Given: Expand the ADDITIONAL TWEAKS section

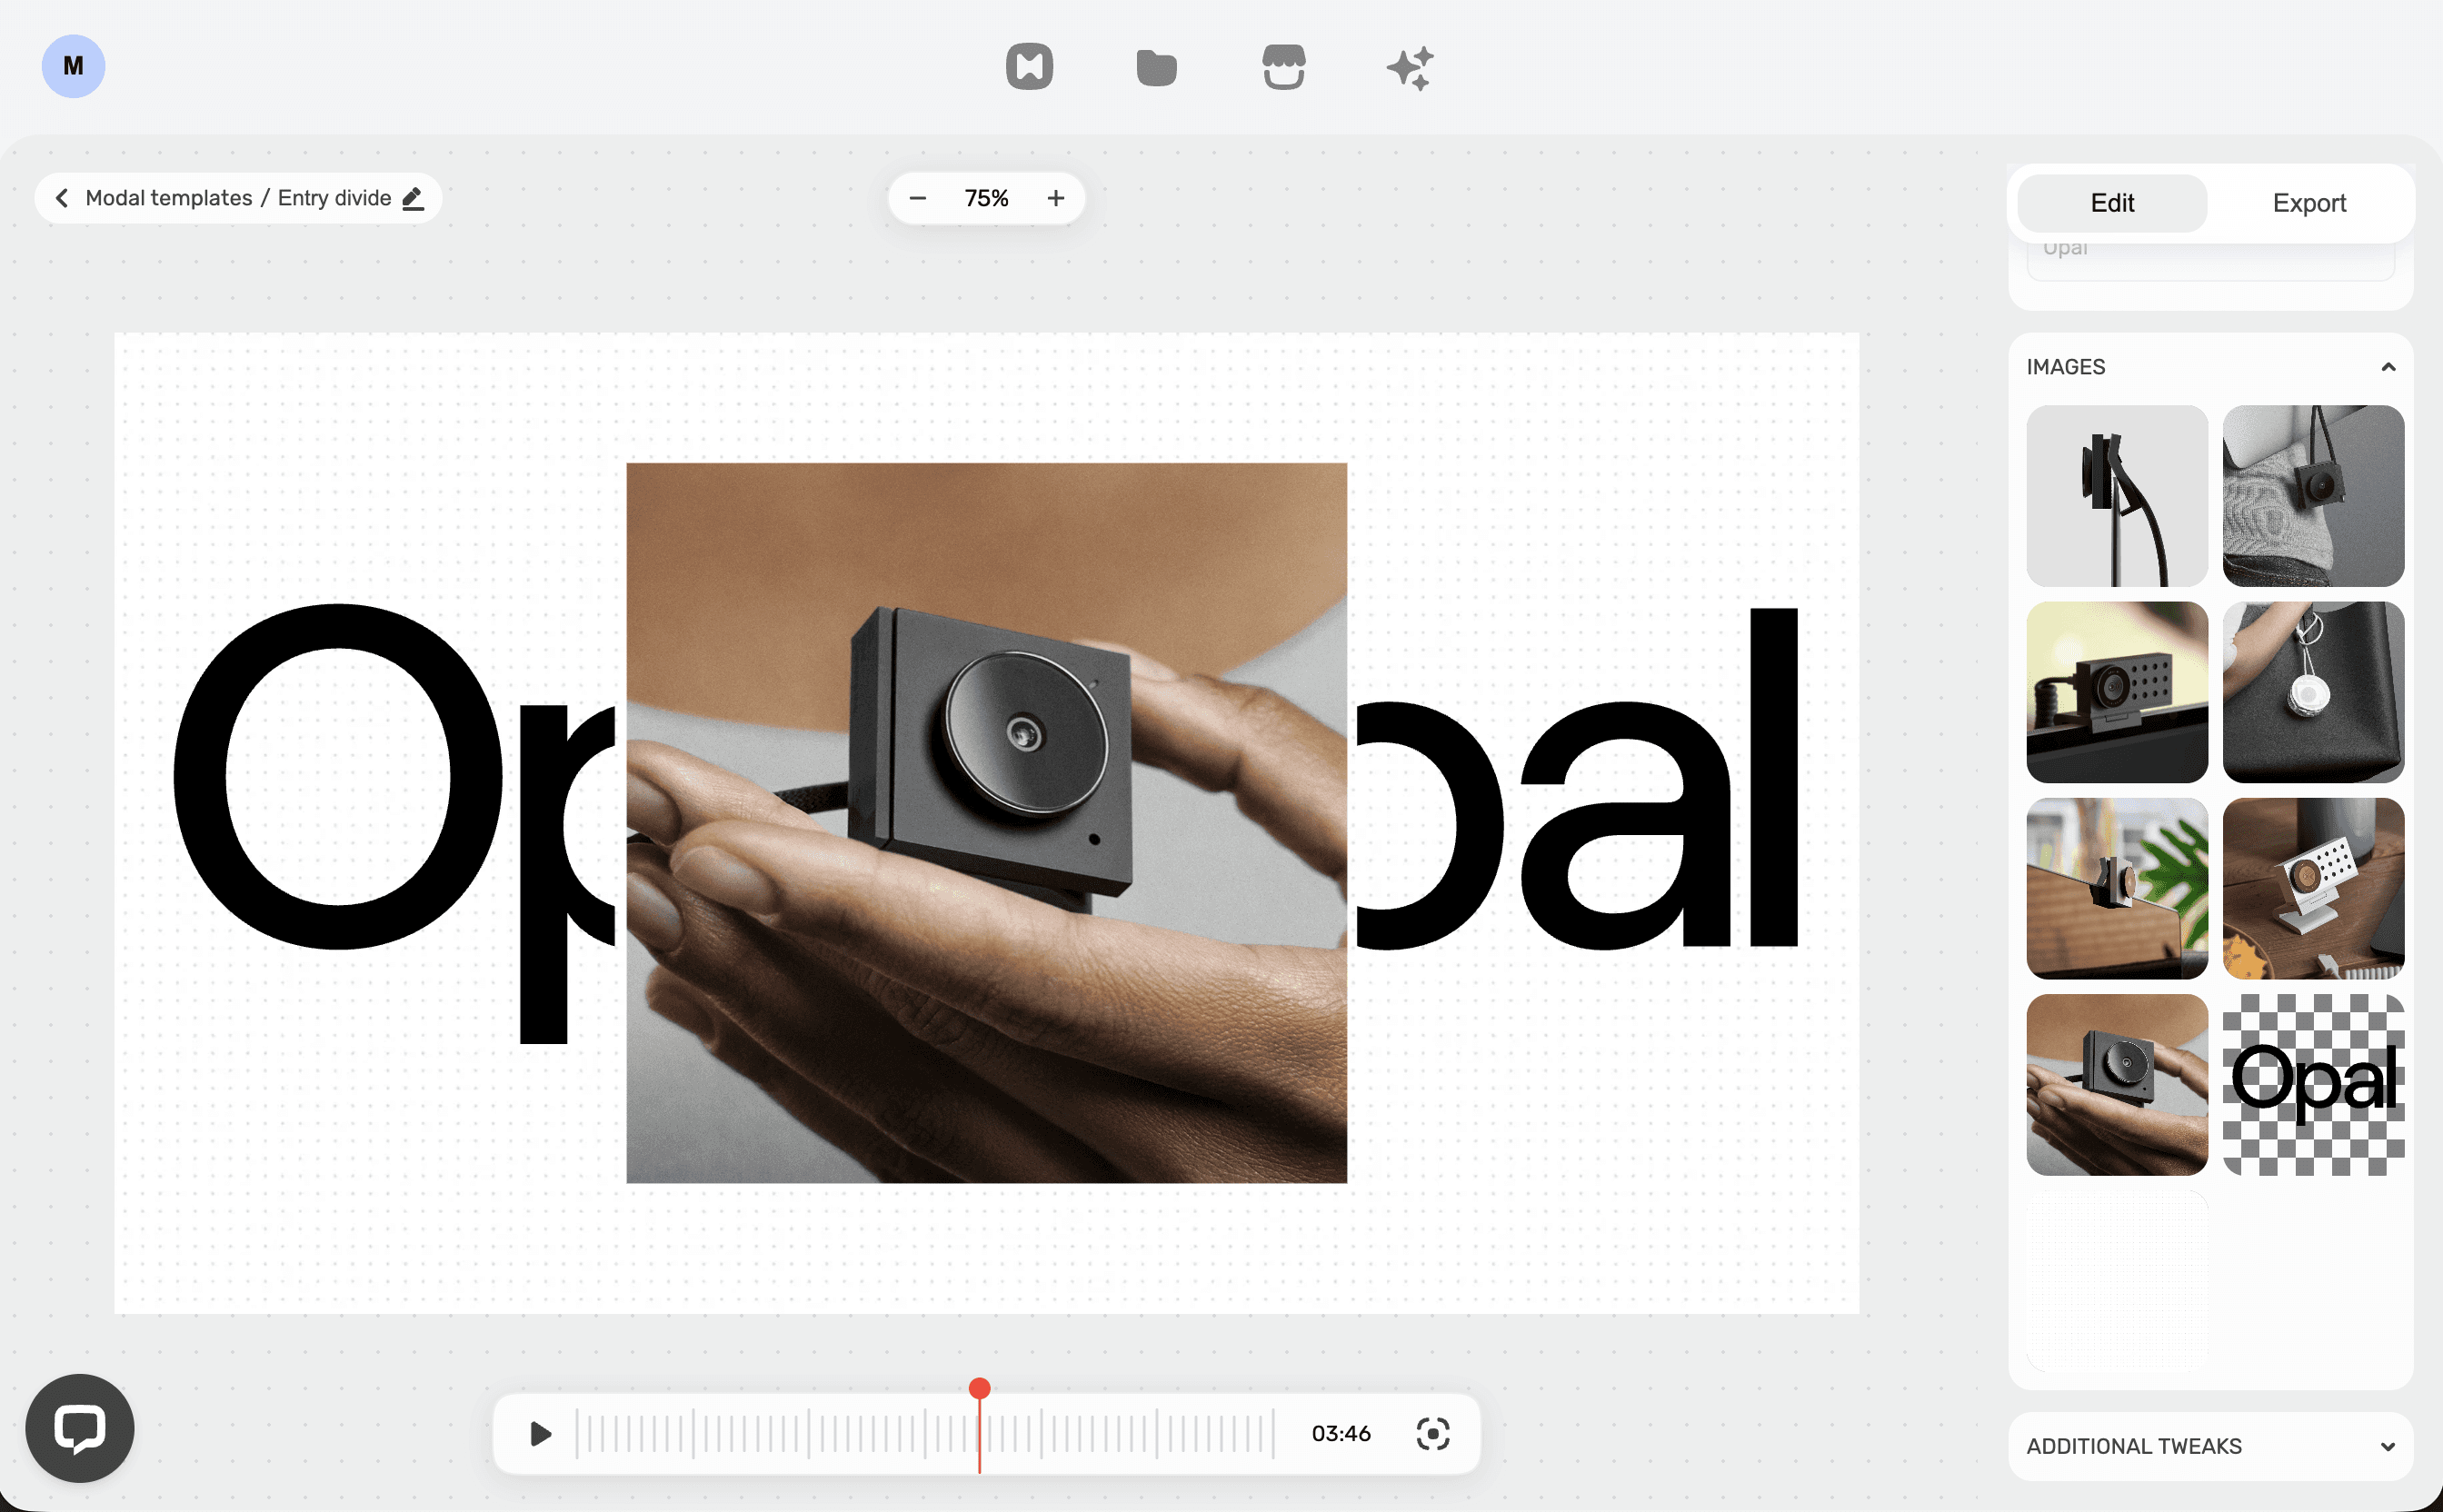Looking at the screenshot, I should (2388, 1446).
